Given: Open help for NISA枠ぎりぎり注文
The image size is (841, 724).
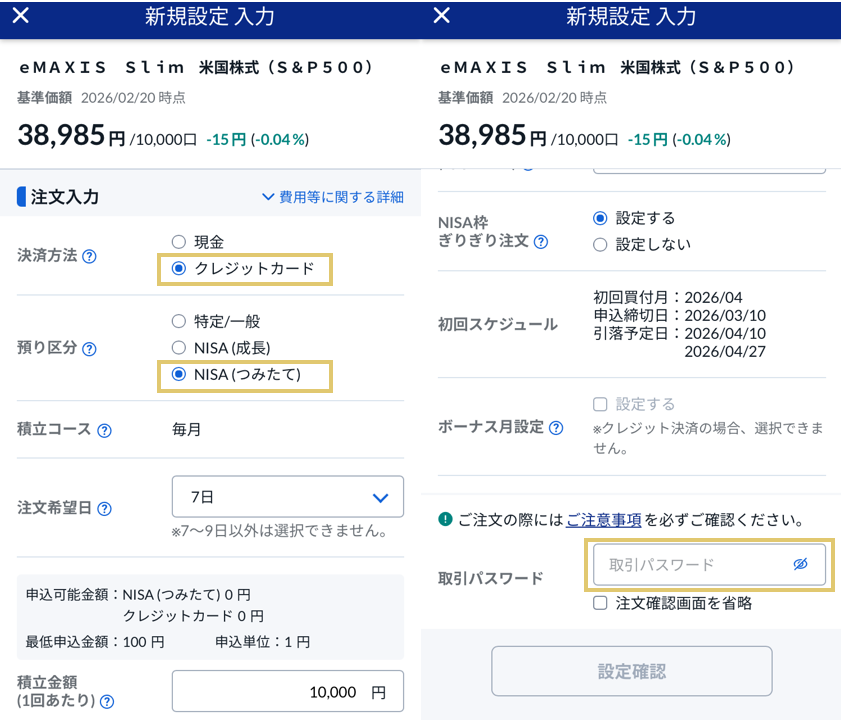Looking at the screenshot, I should click(541, 242).
